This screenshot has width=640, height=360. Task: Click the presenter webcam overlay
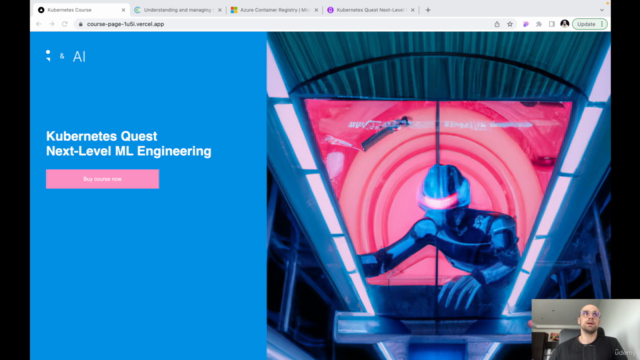586,329
